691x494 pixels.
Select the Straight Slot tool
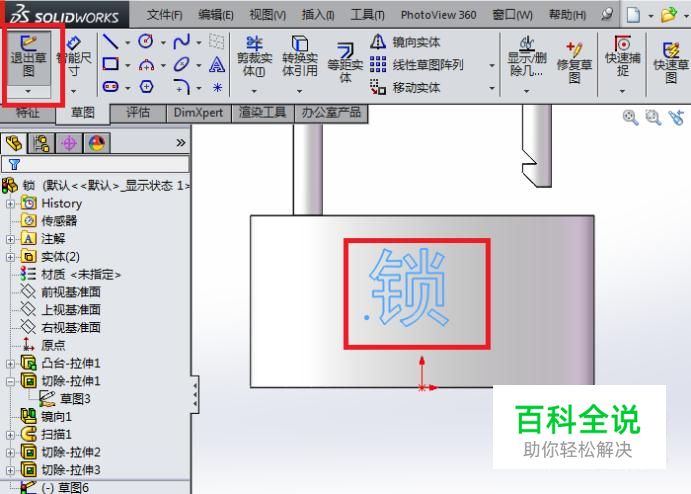click(110, 87)
